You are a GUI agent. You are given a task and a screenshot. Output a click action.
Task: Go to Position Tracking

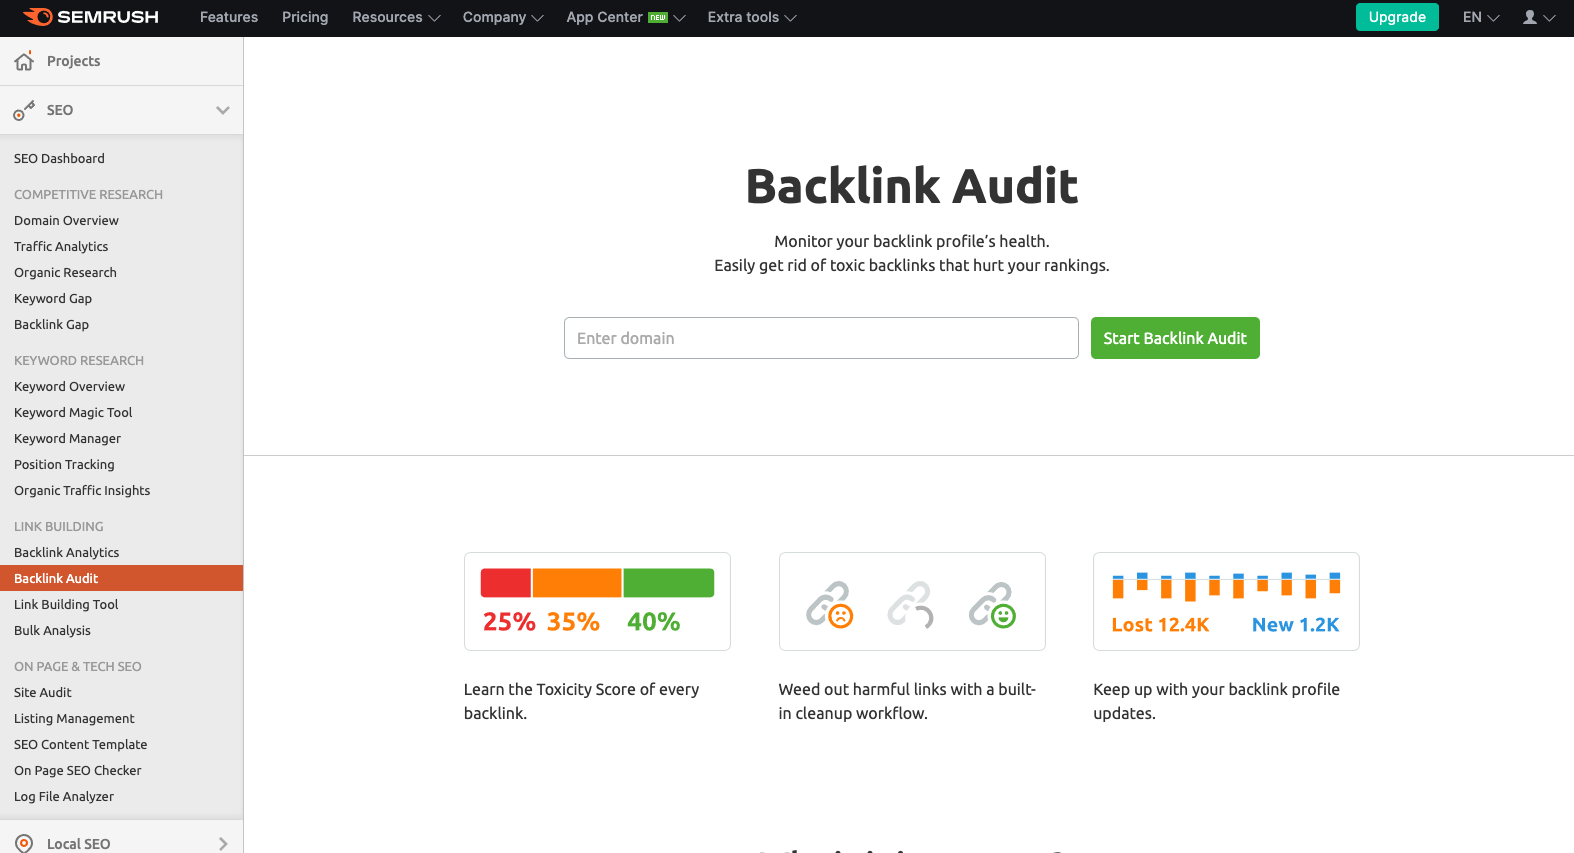tap(64, 464)
